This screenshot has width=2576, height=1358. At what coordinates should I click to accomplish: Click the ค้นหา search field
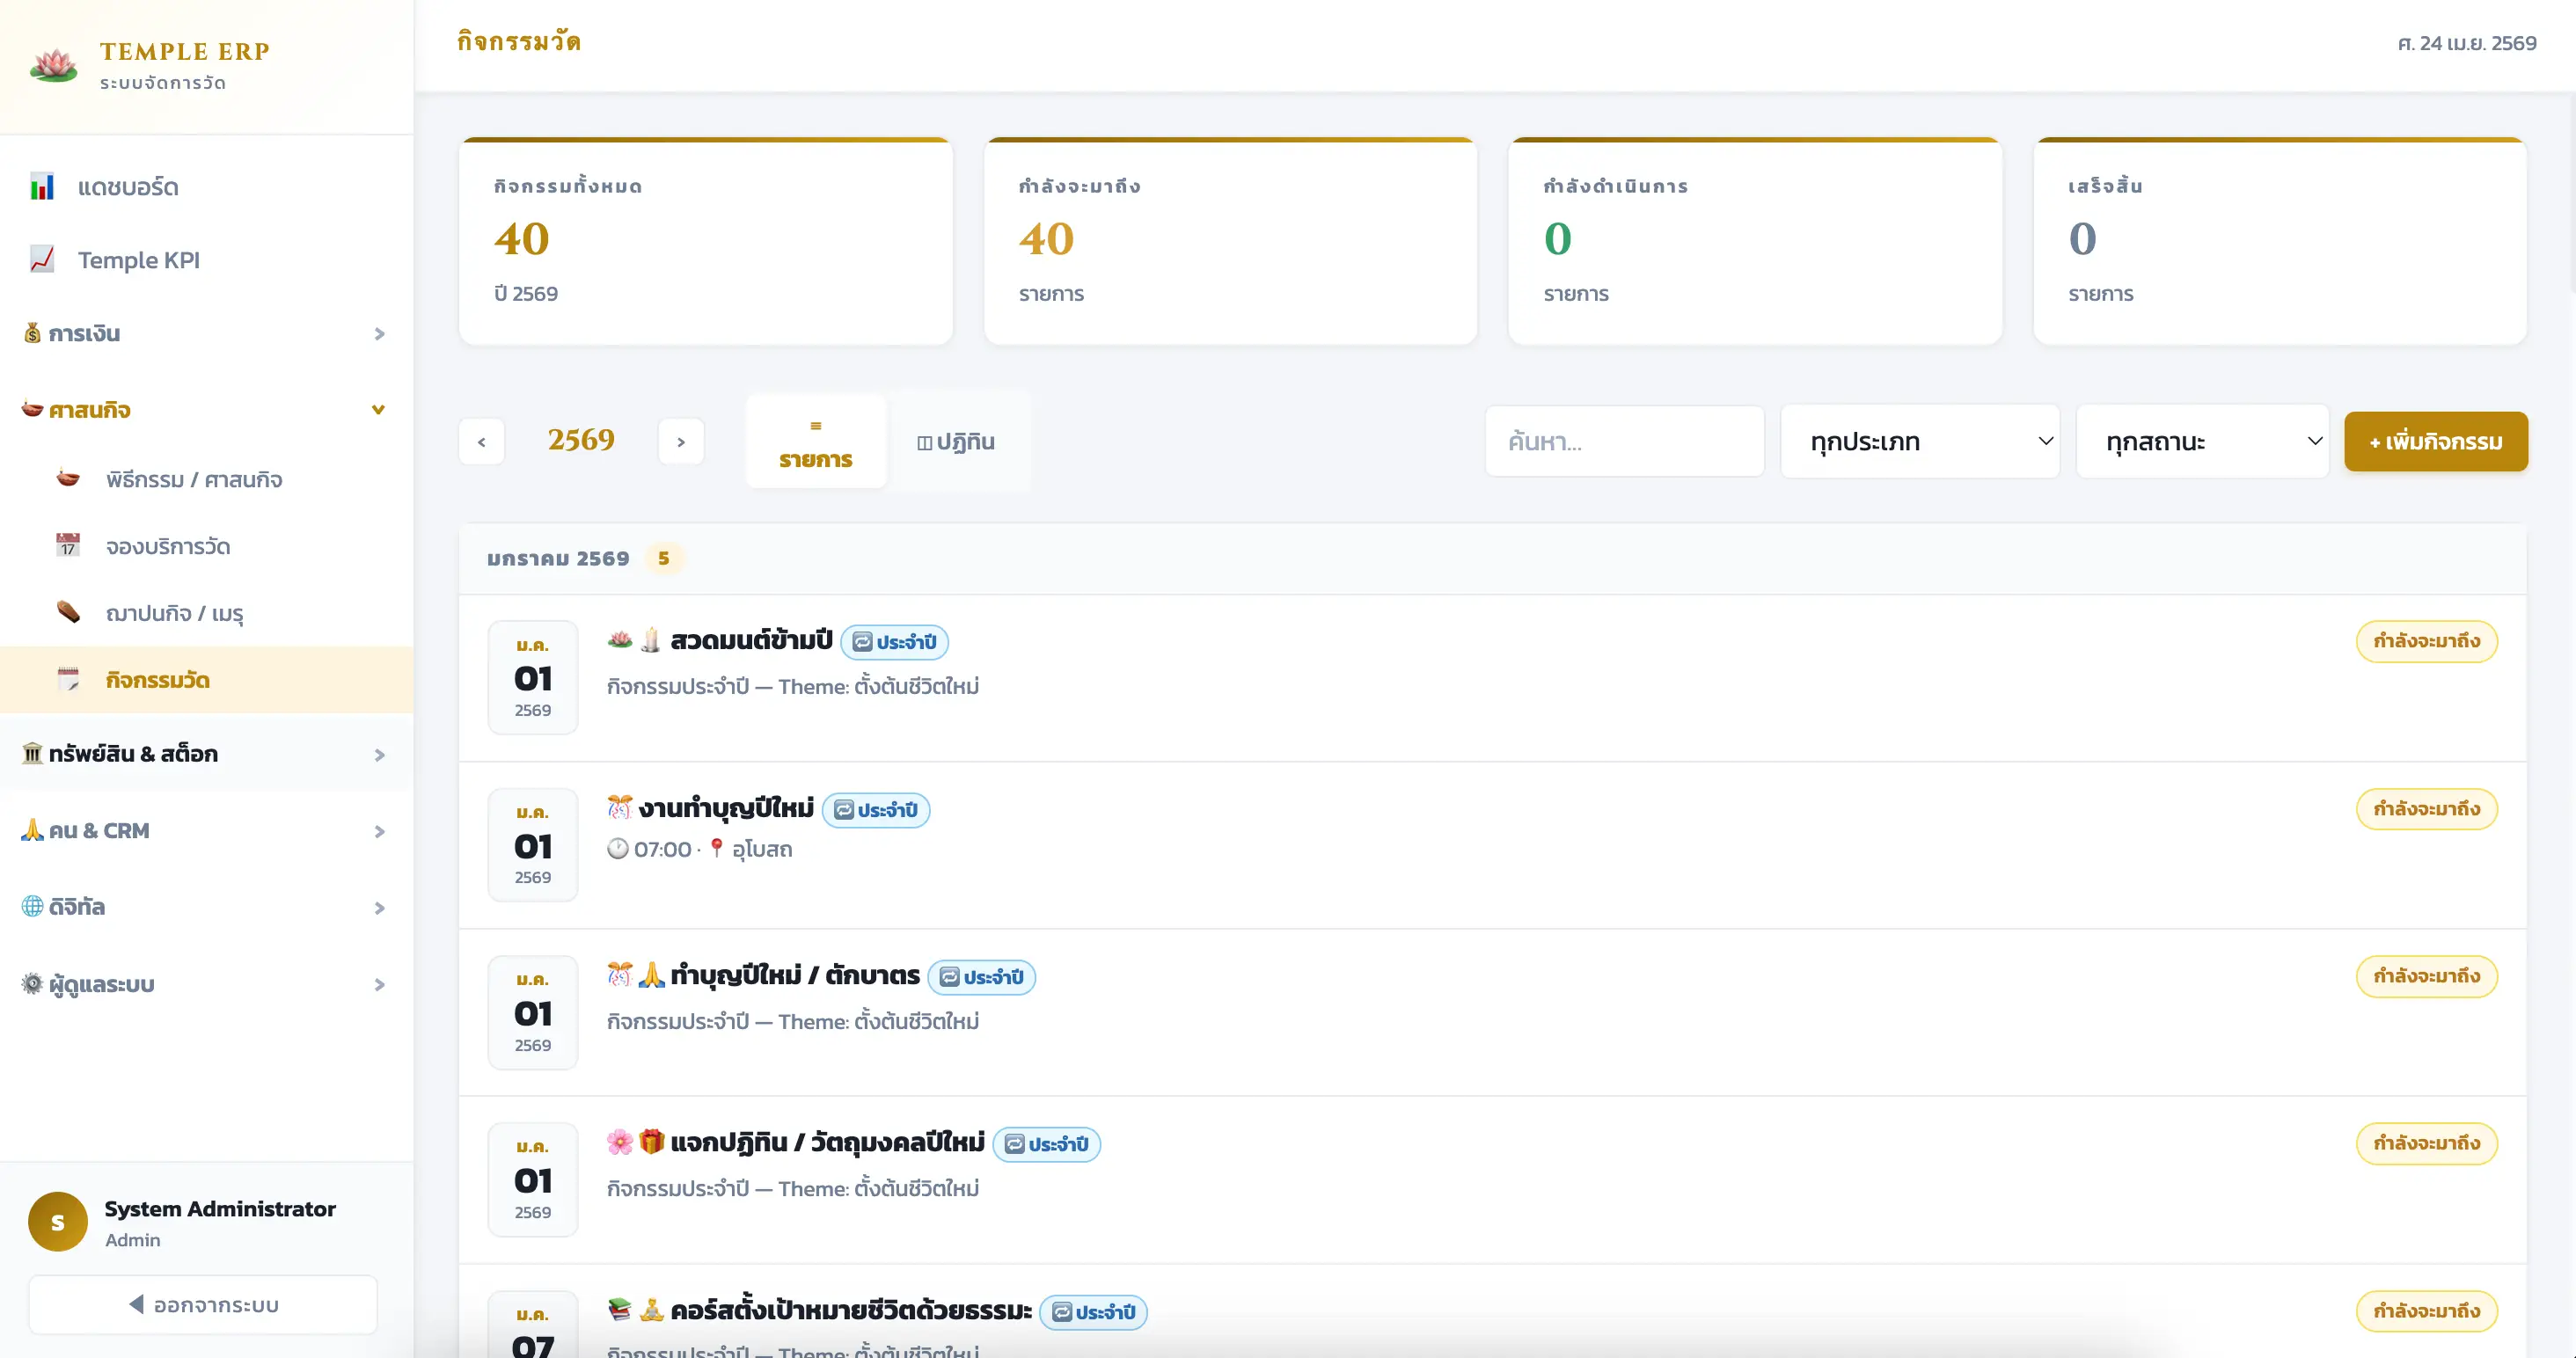pyautogui.click(x=1624, y=441)
